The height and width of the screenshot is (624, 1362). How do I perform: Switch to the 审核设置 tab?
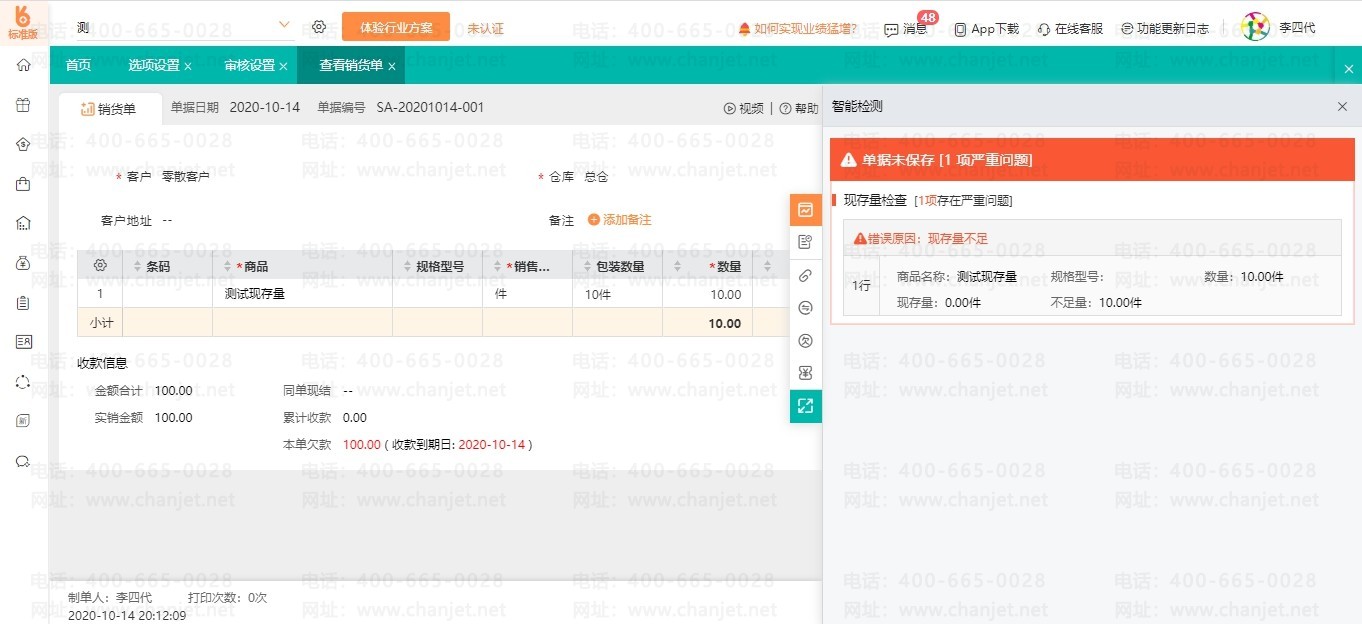coord(249,66)
